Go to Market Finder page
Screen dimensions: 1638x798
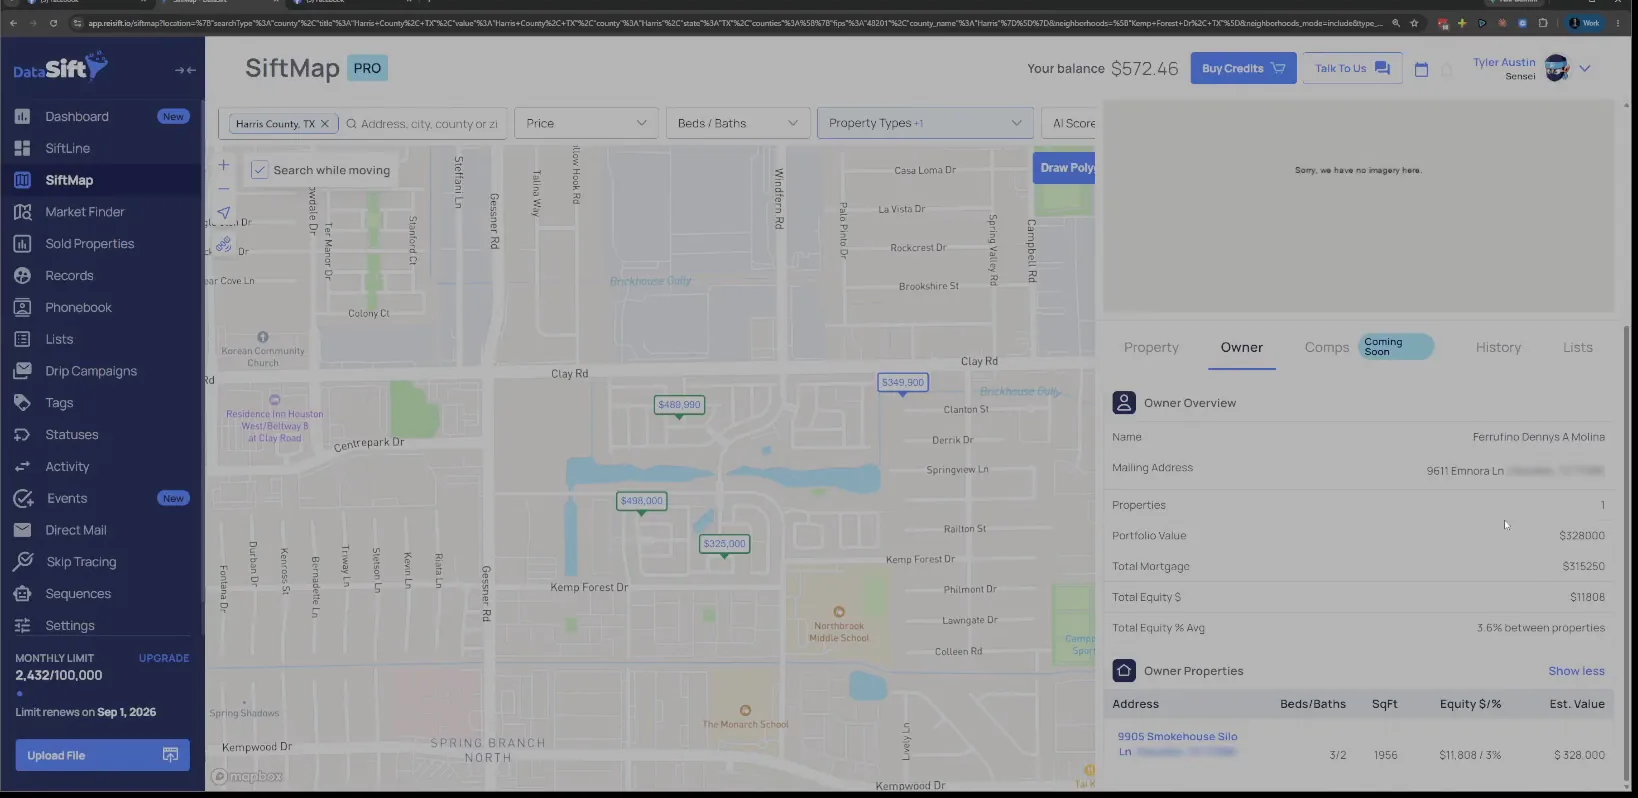84,212
